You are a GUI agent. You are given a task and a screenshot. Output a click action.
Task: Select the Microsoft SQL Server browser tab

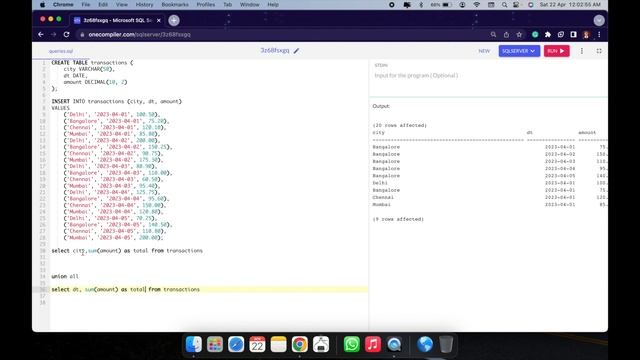117,20
